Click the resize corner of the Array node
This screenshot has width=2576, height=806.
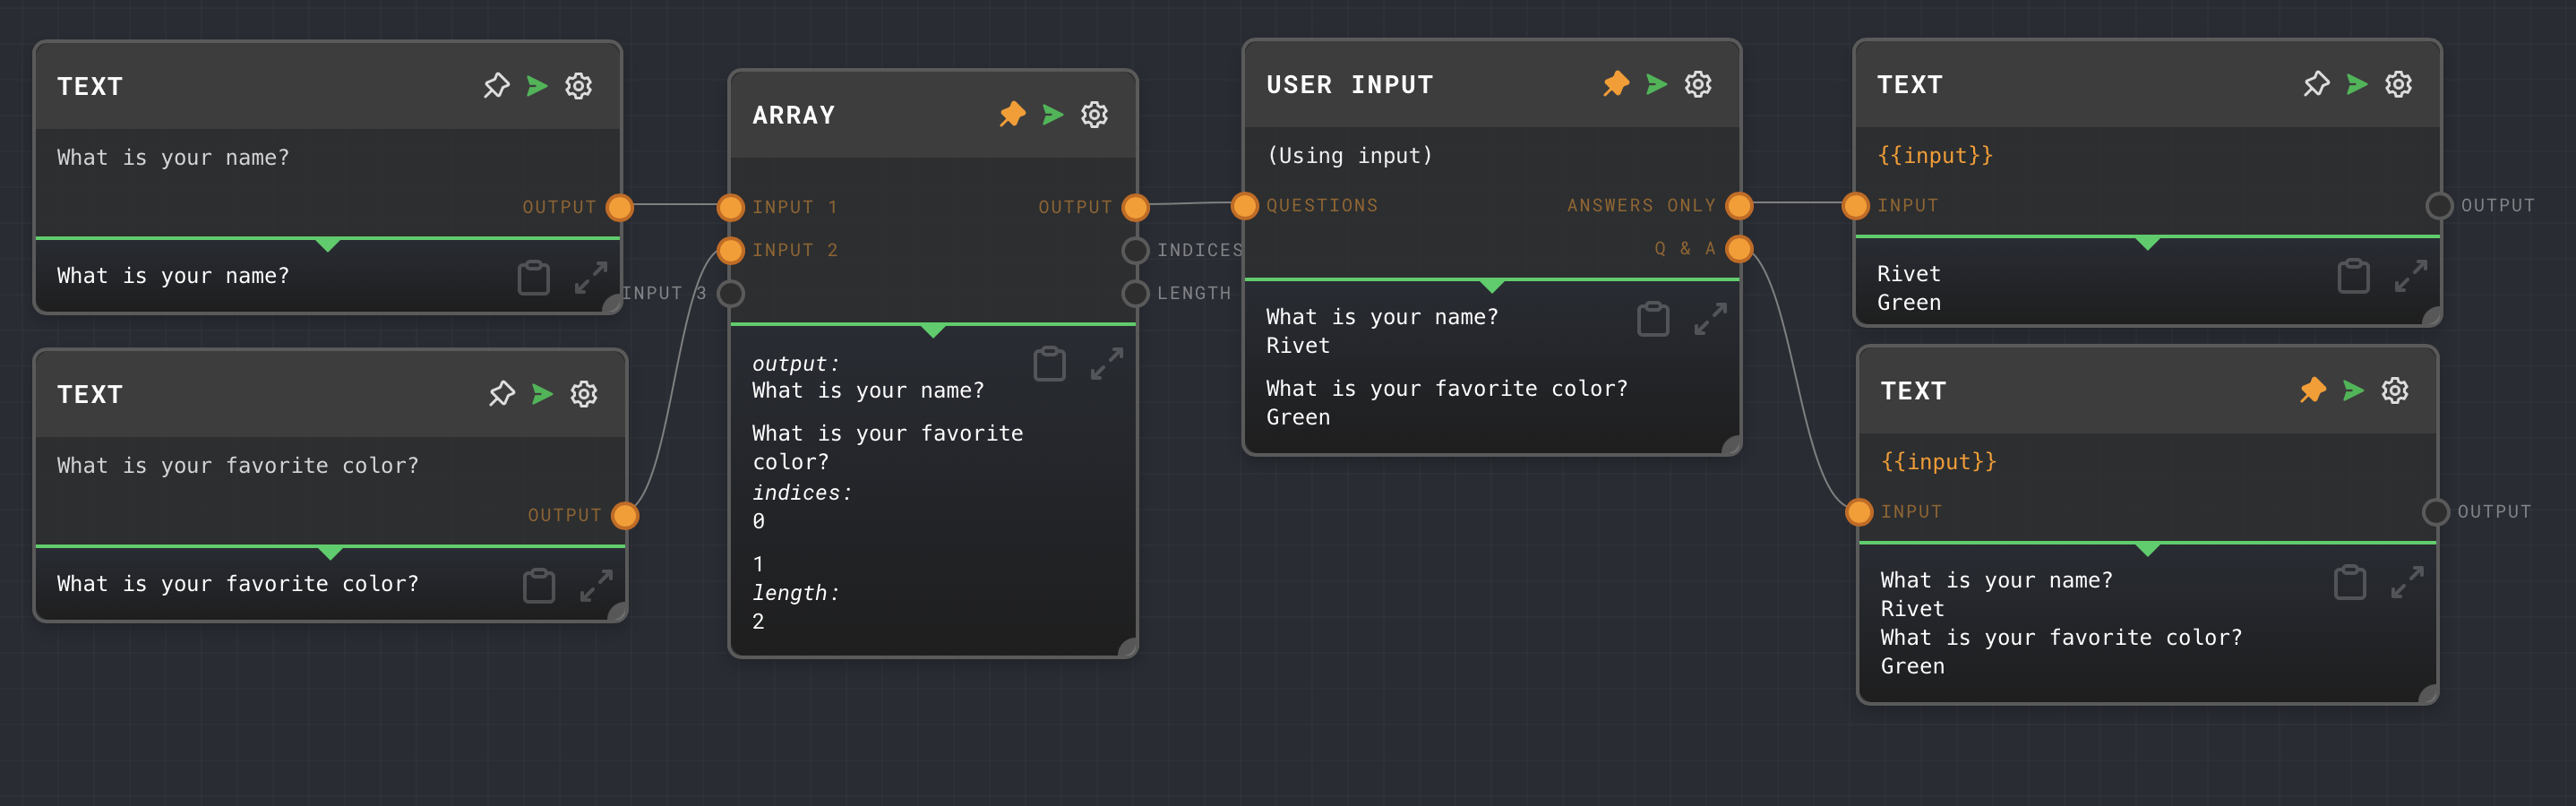1128,648
